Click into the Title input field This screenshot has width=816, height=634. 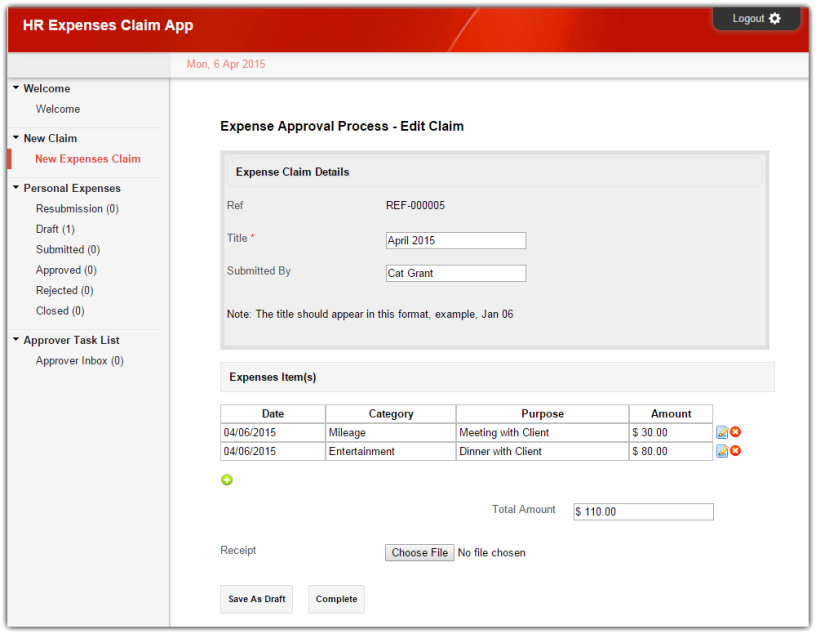[455, 241]
